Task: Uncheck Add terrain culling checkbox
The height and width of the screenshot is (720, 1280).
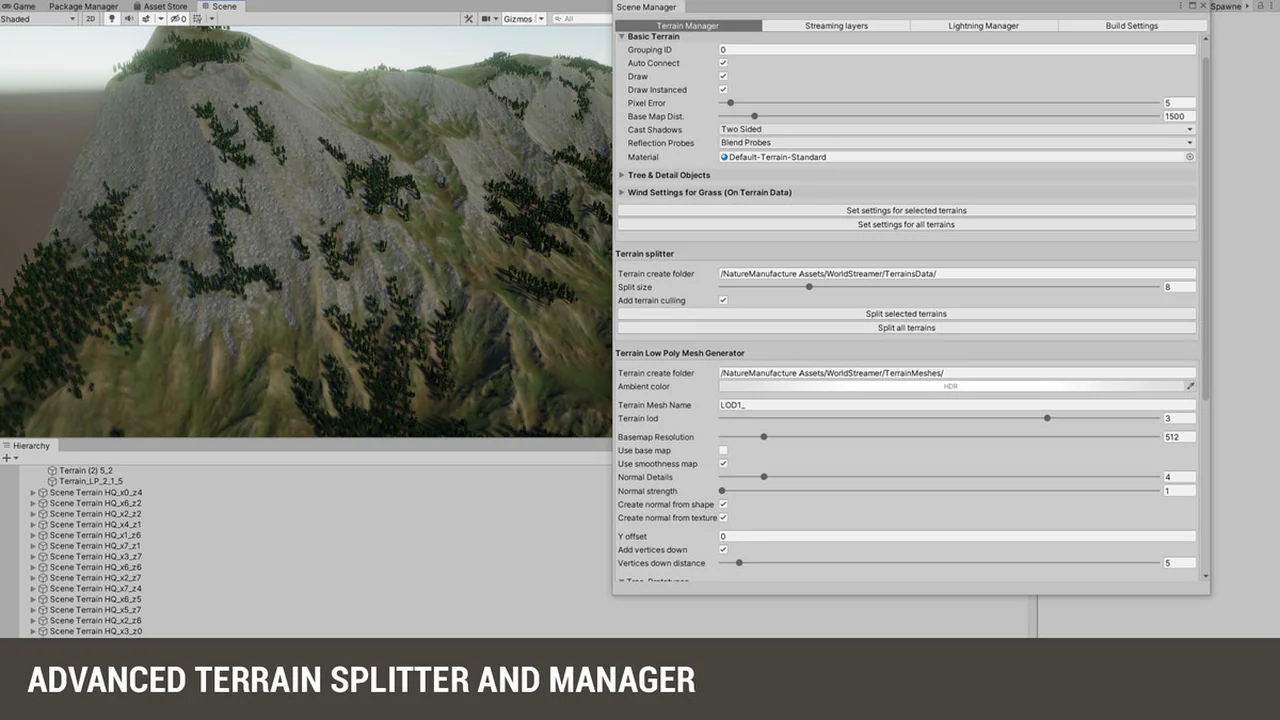Action: click(723, 300)
